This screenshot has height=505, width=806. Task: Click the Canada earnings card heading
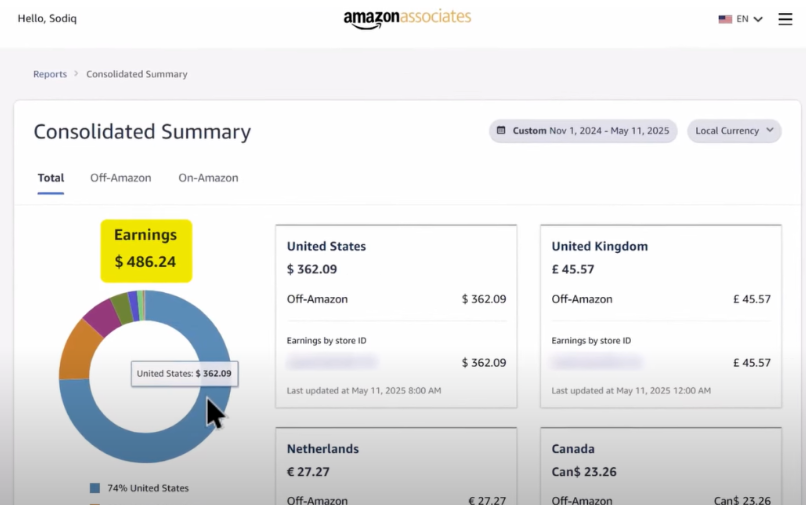point(573,449)
